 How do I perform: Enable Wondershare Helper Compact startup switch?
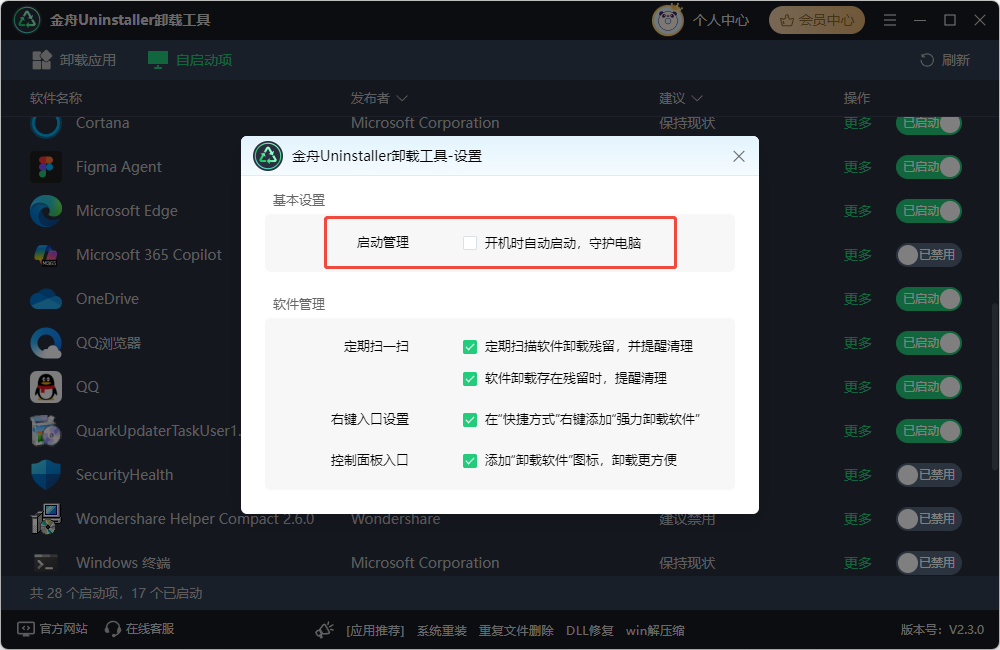coord(929,519)
